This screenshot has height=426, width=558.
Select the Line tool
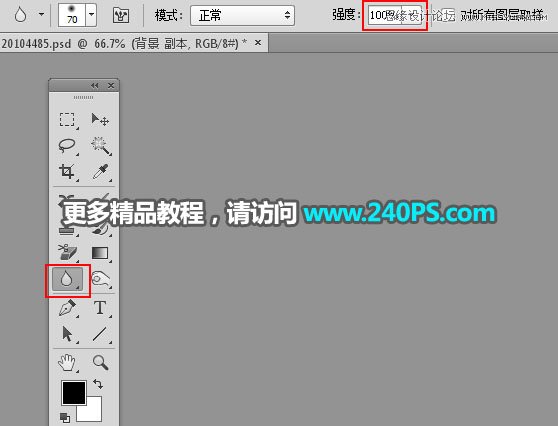[x=100, y=335]
